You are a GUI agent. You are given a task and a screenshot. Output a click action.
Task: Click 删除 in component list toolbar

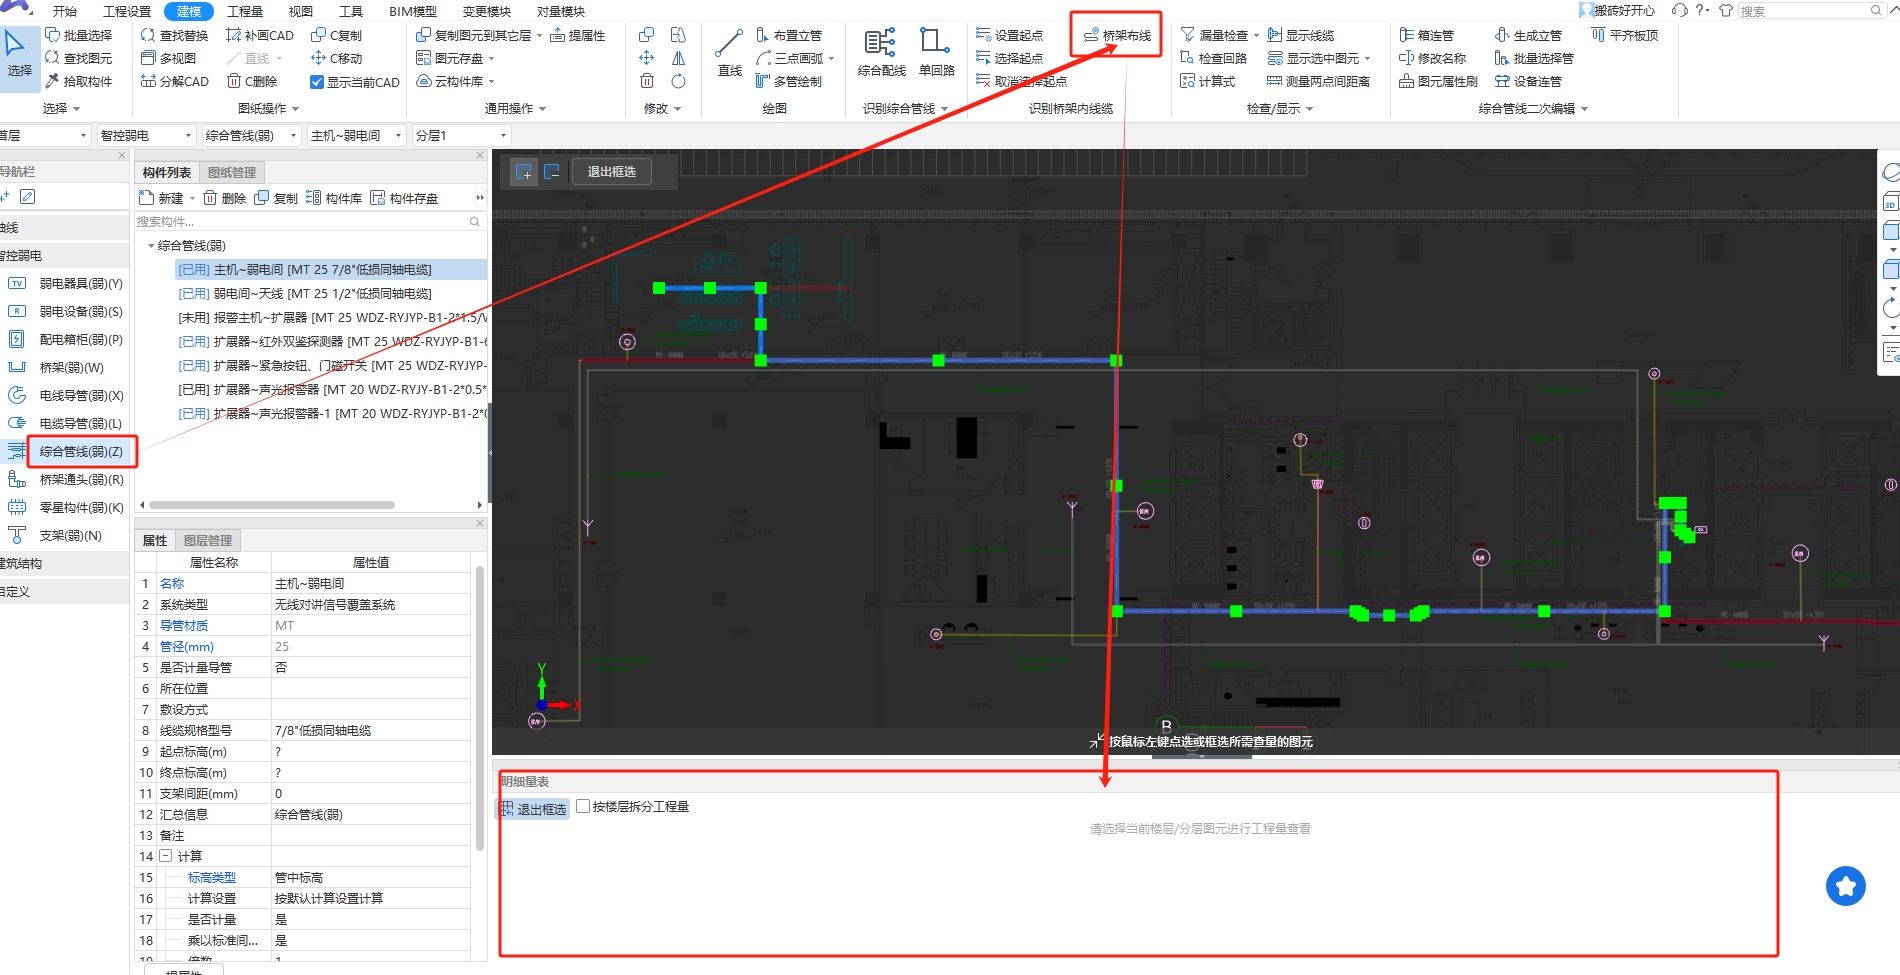[225, 198]
